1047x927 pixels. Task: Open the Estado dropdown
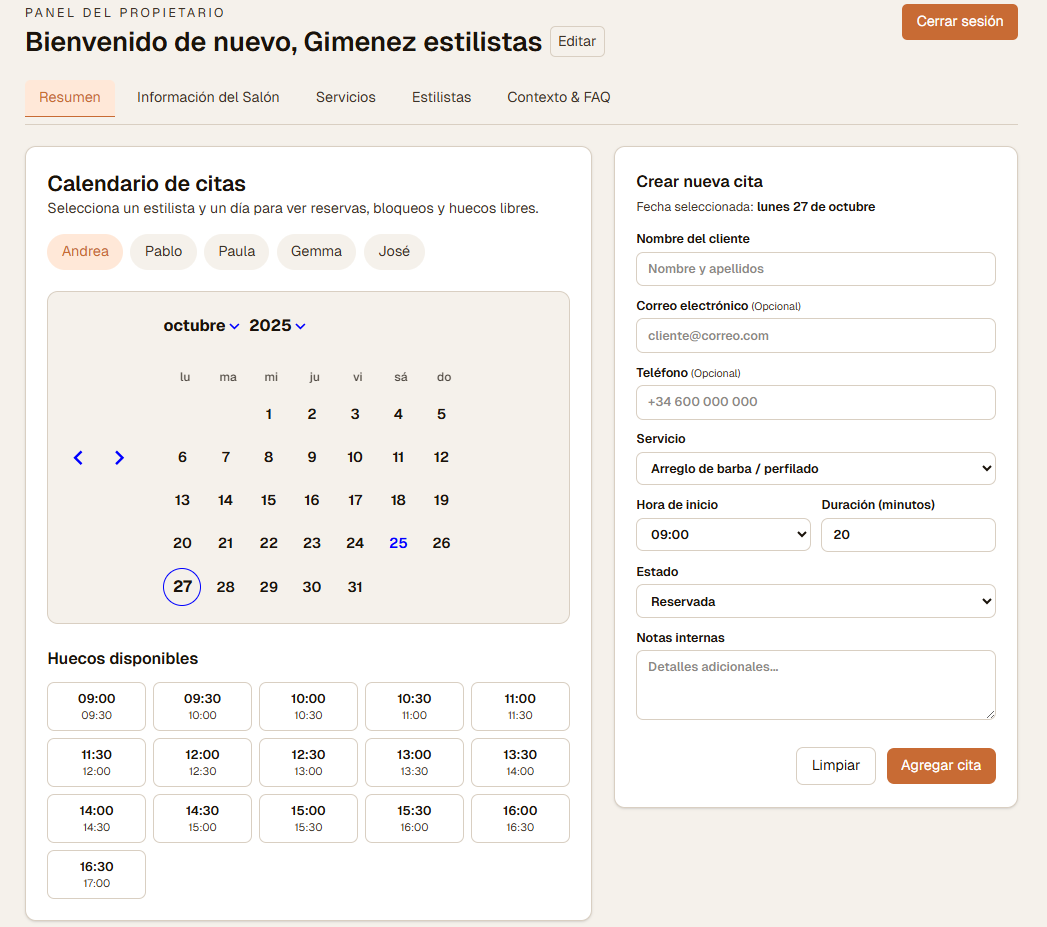[x=815, y=601]
